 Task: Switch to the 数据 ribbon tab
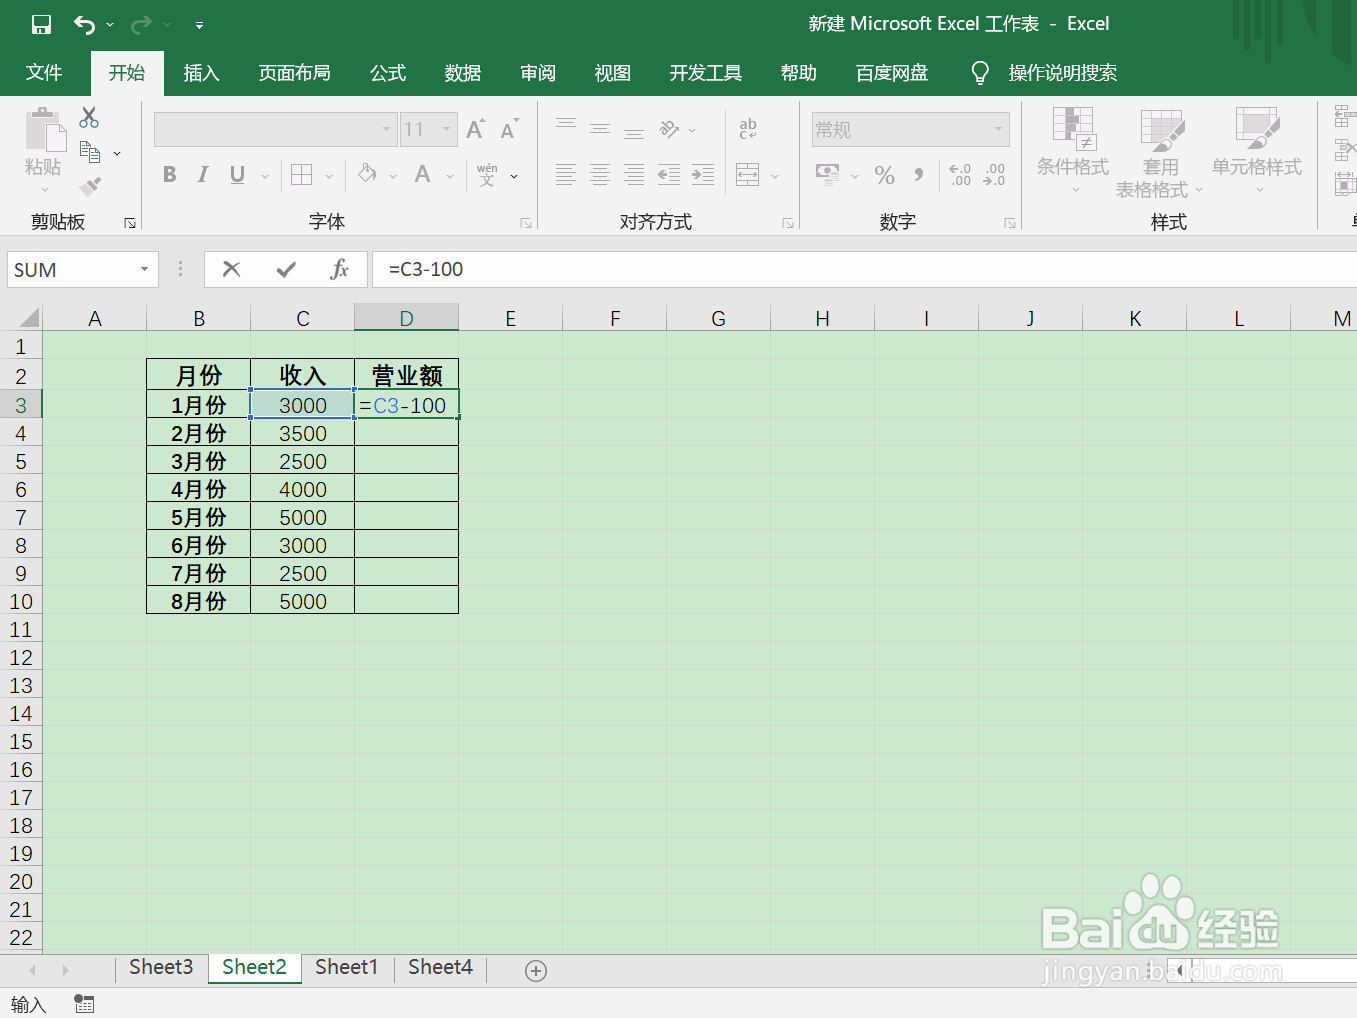(x=462, y=72)
